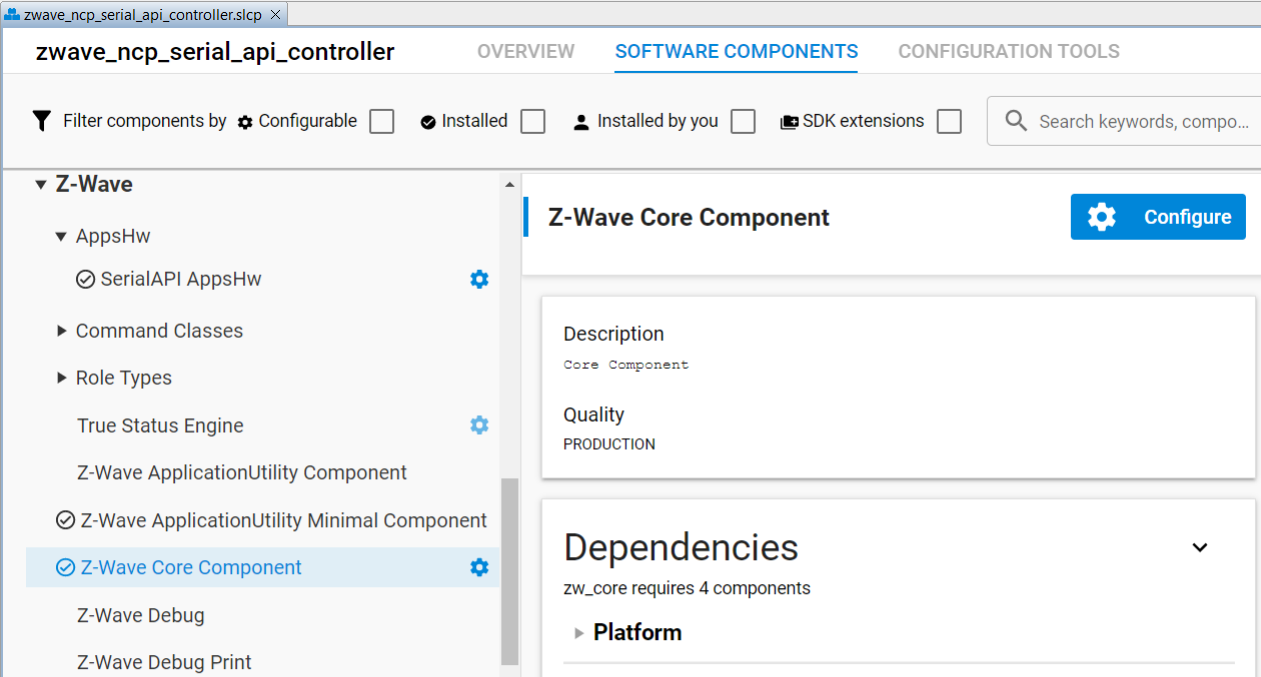Image resolution: width=1261 pixels, height=677 pixels.
Task: Expand the Command Classes node
Action: [61, 331]
